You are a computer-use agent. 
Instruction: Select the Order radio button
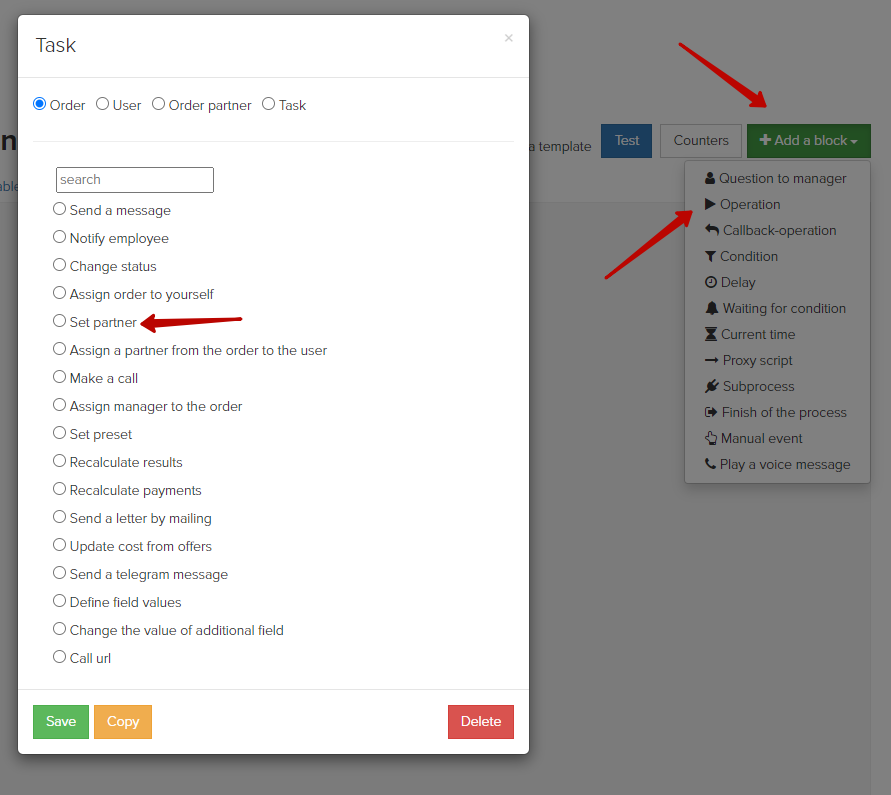coord(39,104)
